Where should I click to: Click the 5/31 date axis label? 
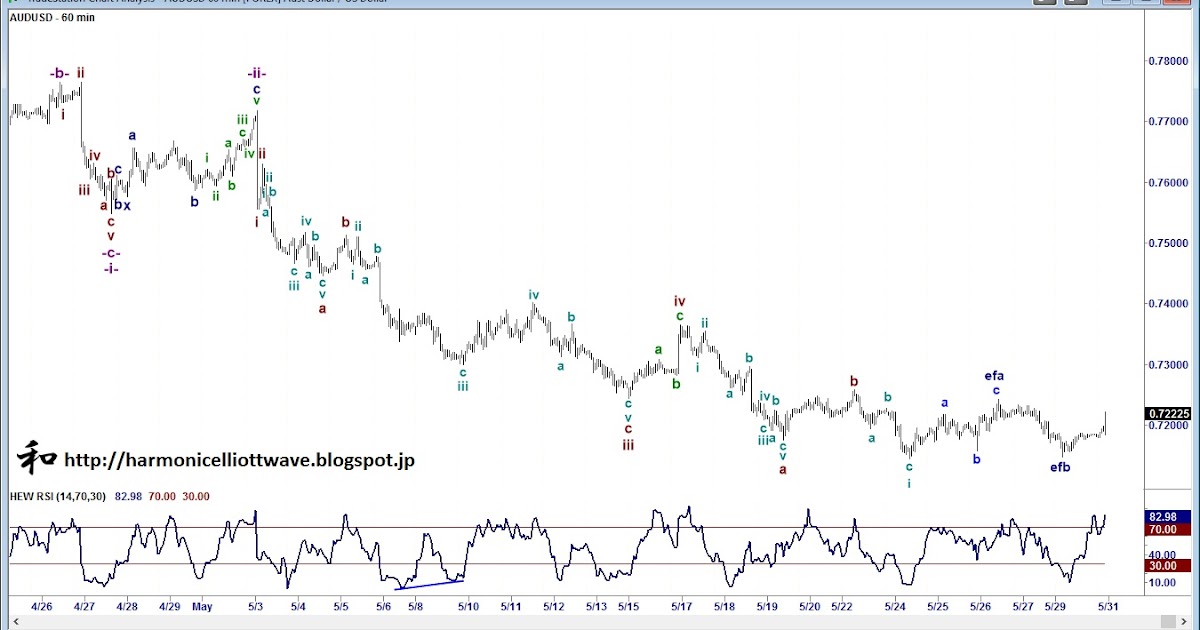click(x=1108, y=606)
